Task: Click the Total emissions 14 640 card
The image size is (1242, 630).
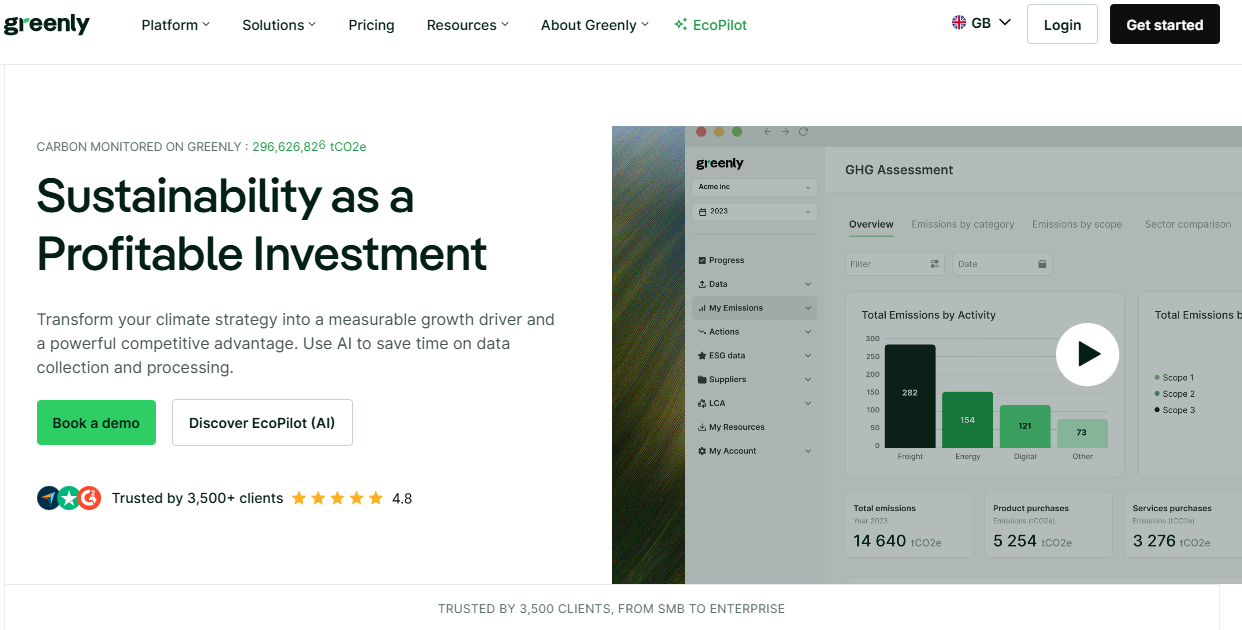Action: [x=908, y=525]
